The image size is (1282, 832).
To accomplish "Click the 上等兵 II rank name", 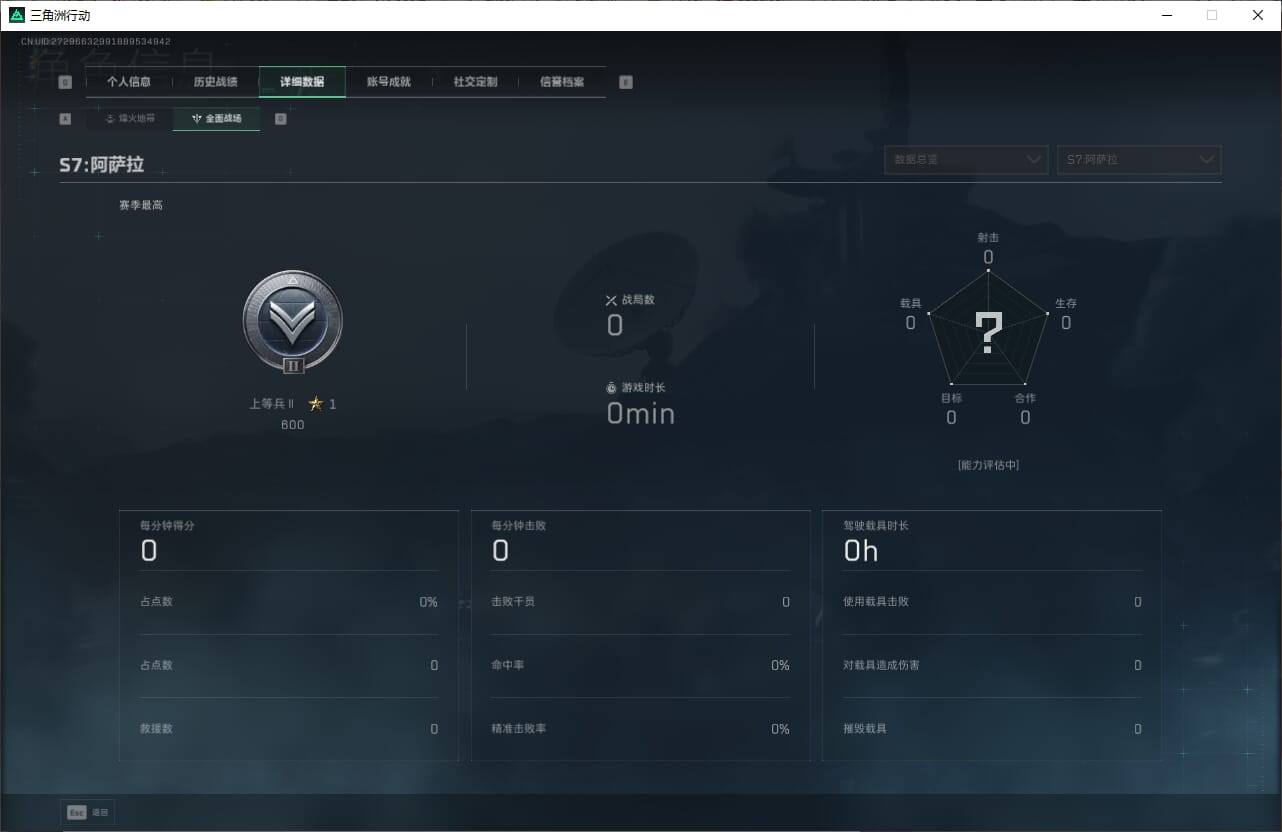I will point(271,404).
